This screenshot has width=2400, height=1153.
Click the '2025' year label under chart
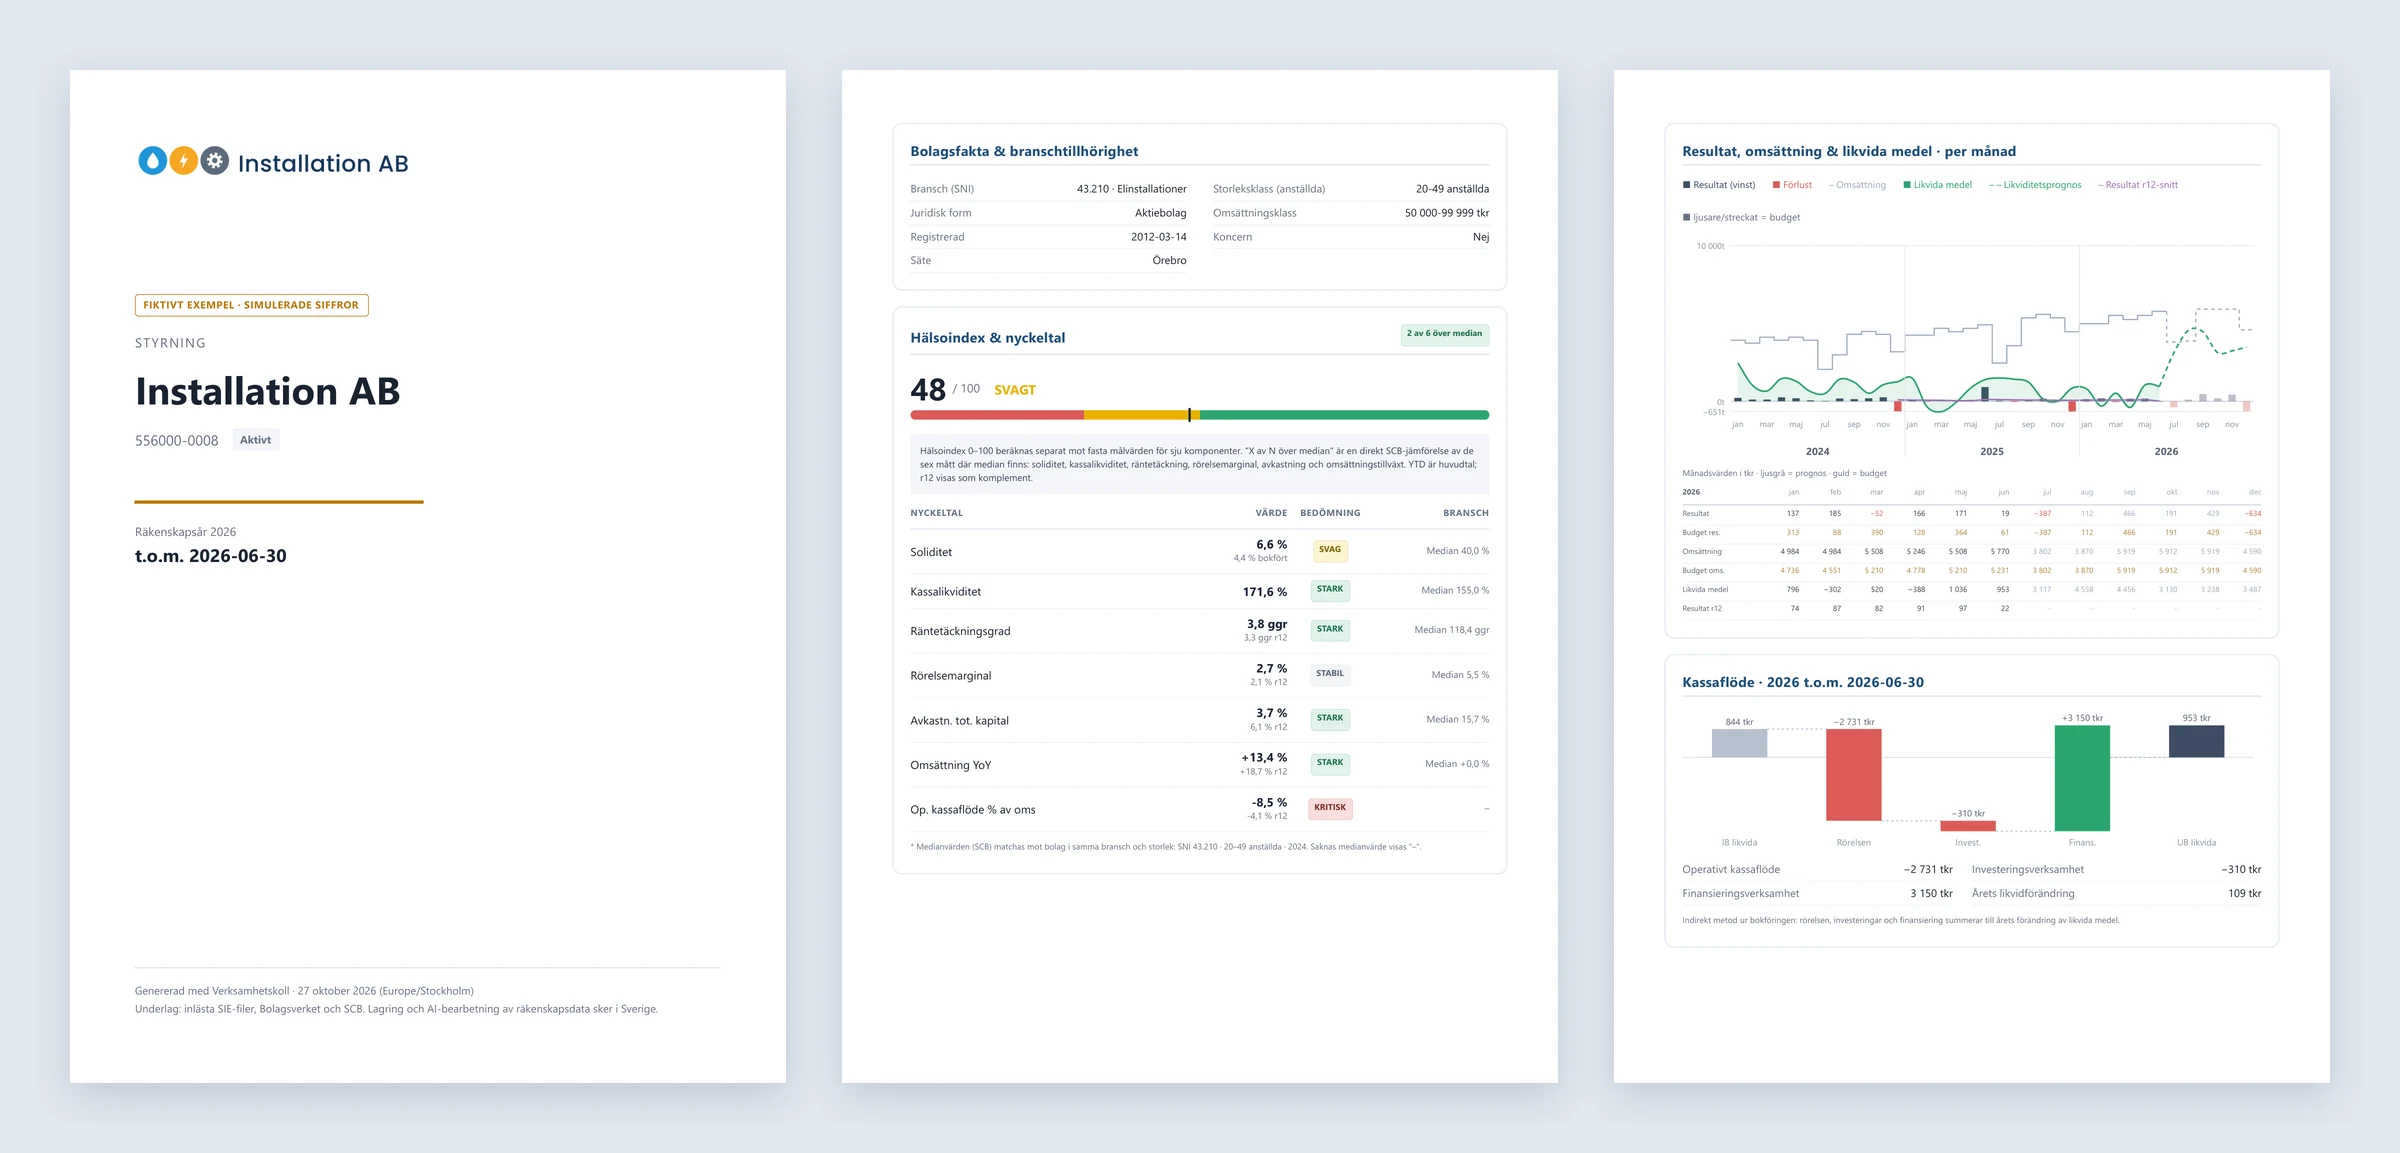pos(1991,452)
